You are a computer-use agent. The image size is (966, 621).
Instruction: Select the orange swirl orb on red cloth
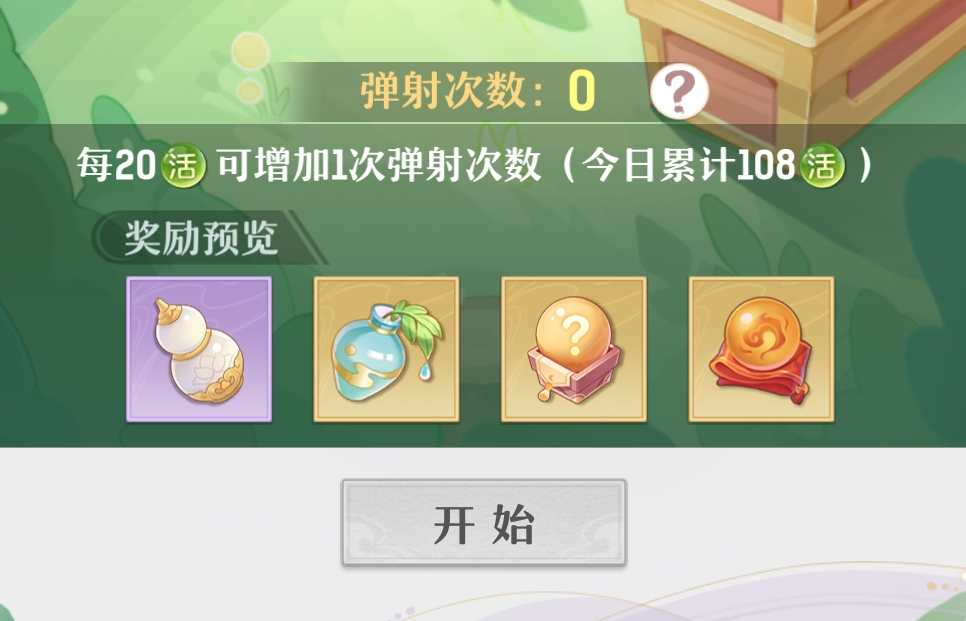tap(761, 349)
